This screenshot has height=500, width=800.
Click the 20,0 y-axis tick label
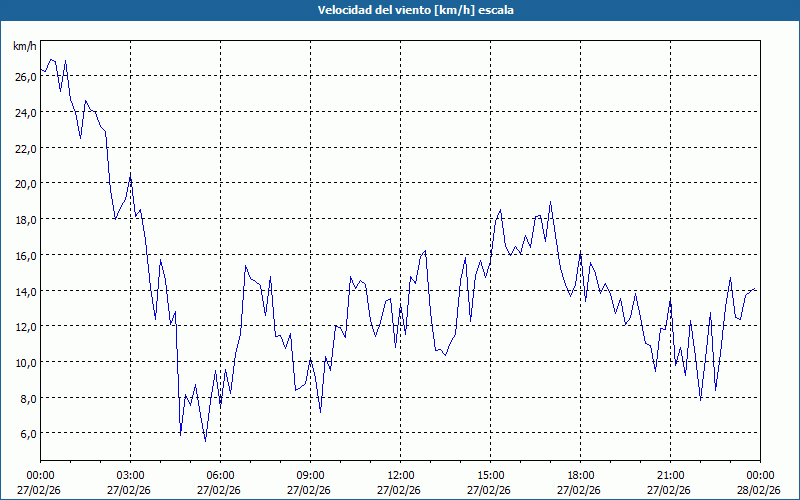coord(25,184)
